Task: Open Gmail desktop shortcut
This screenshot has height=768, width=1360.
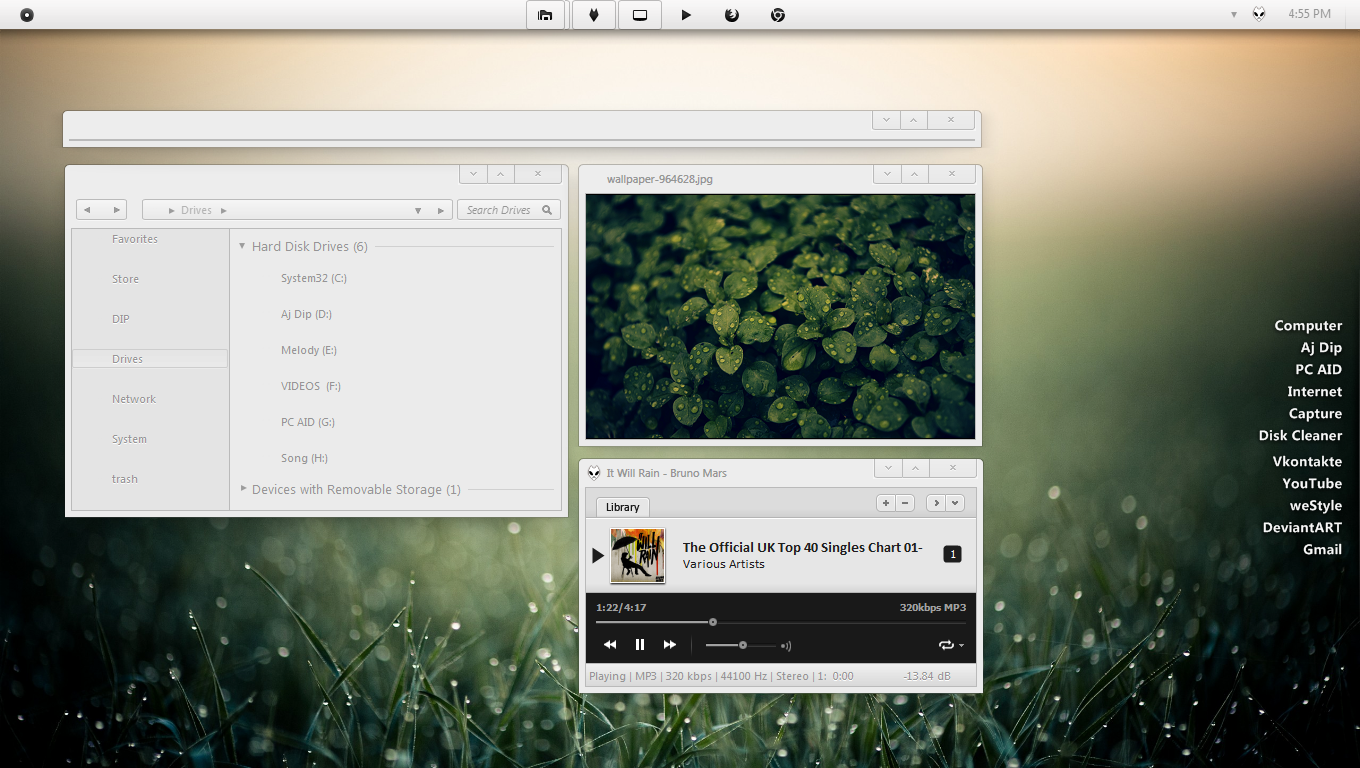Action: pyautogui.click(x=1322, y=550)
